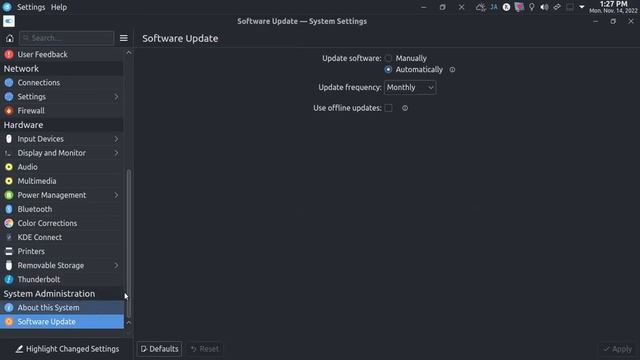Click Highlight Changed Settings button
Viewport: 640px width, 360px height.
pyautogui.click(x=67, y=349)
